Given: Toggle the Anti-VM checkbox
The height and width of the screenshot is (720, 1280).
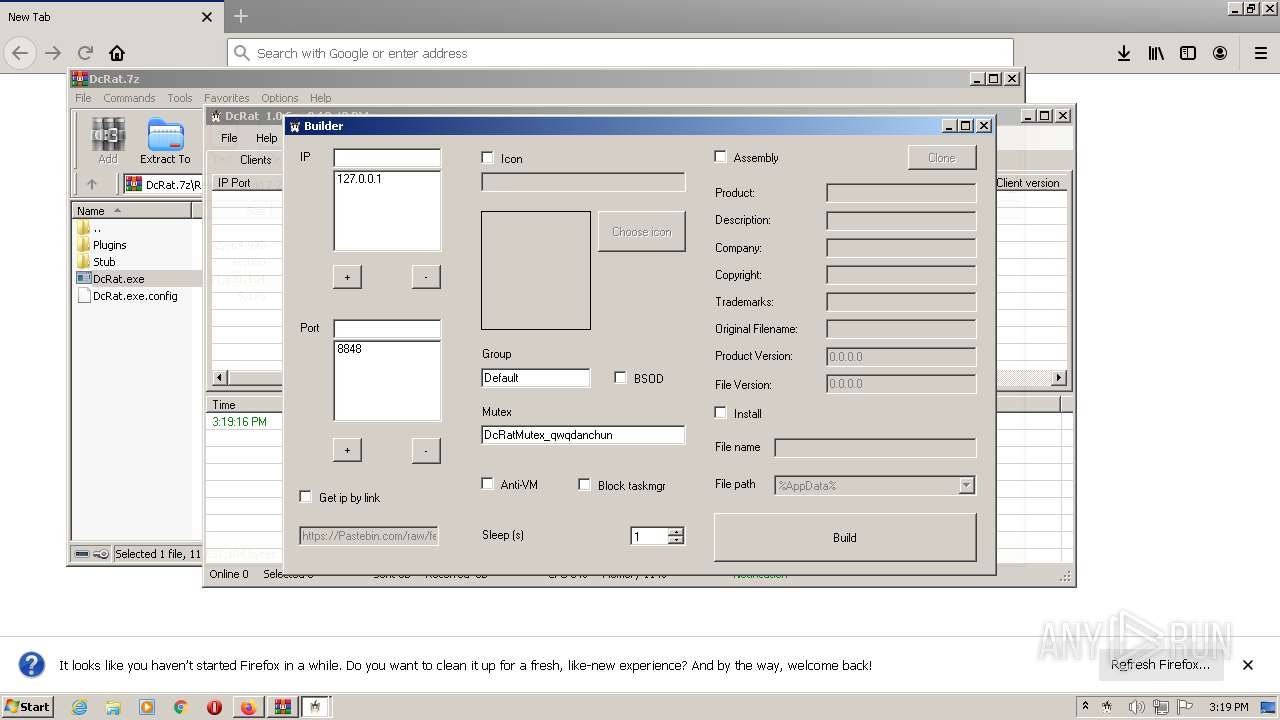Looking at the screenshot, I should tap(488, 484).
